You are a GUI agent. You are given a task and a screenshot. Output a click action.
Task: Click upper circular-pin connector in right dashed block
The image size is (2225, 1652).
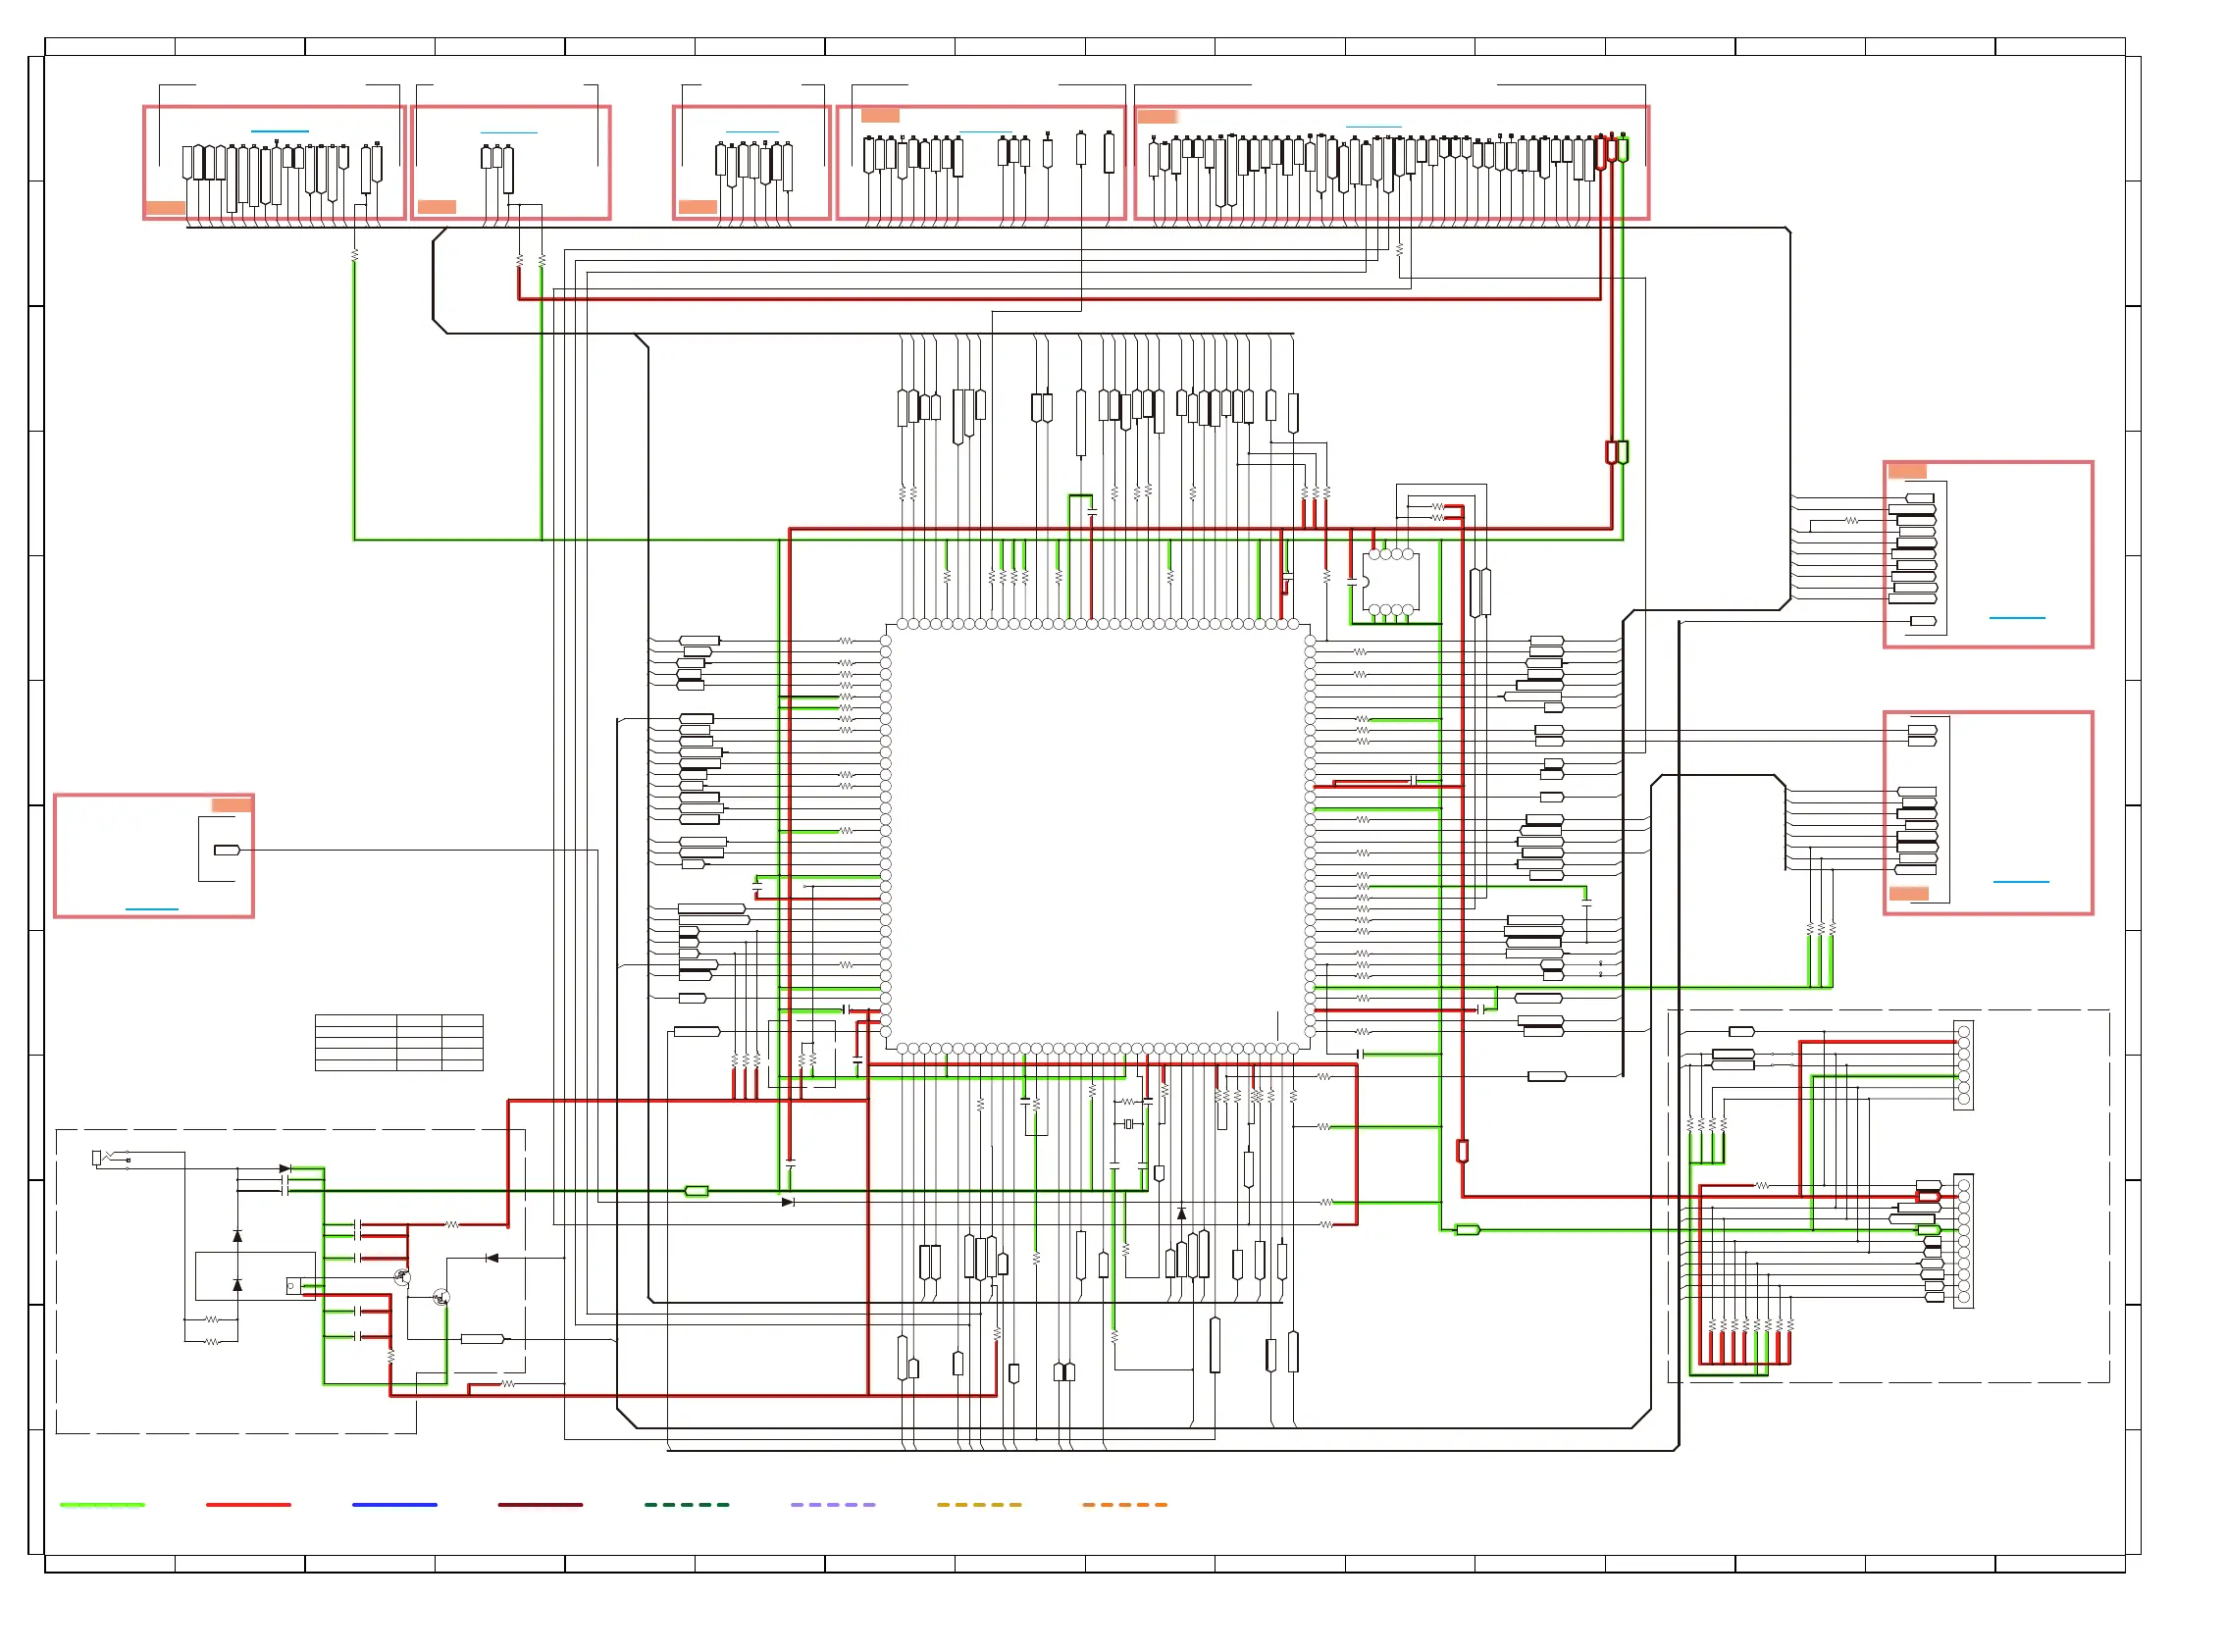(x=1963, y=1065)
